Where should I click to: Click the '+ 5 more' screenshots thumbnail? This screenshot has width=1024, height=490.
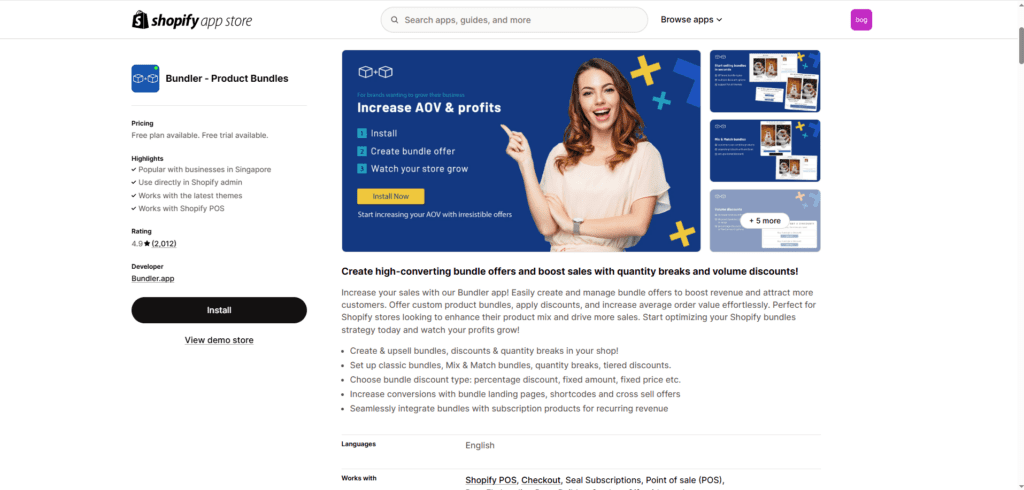(764, 220)
